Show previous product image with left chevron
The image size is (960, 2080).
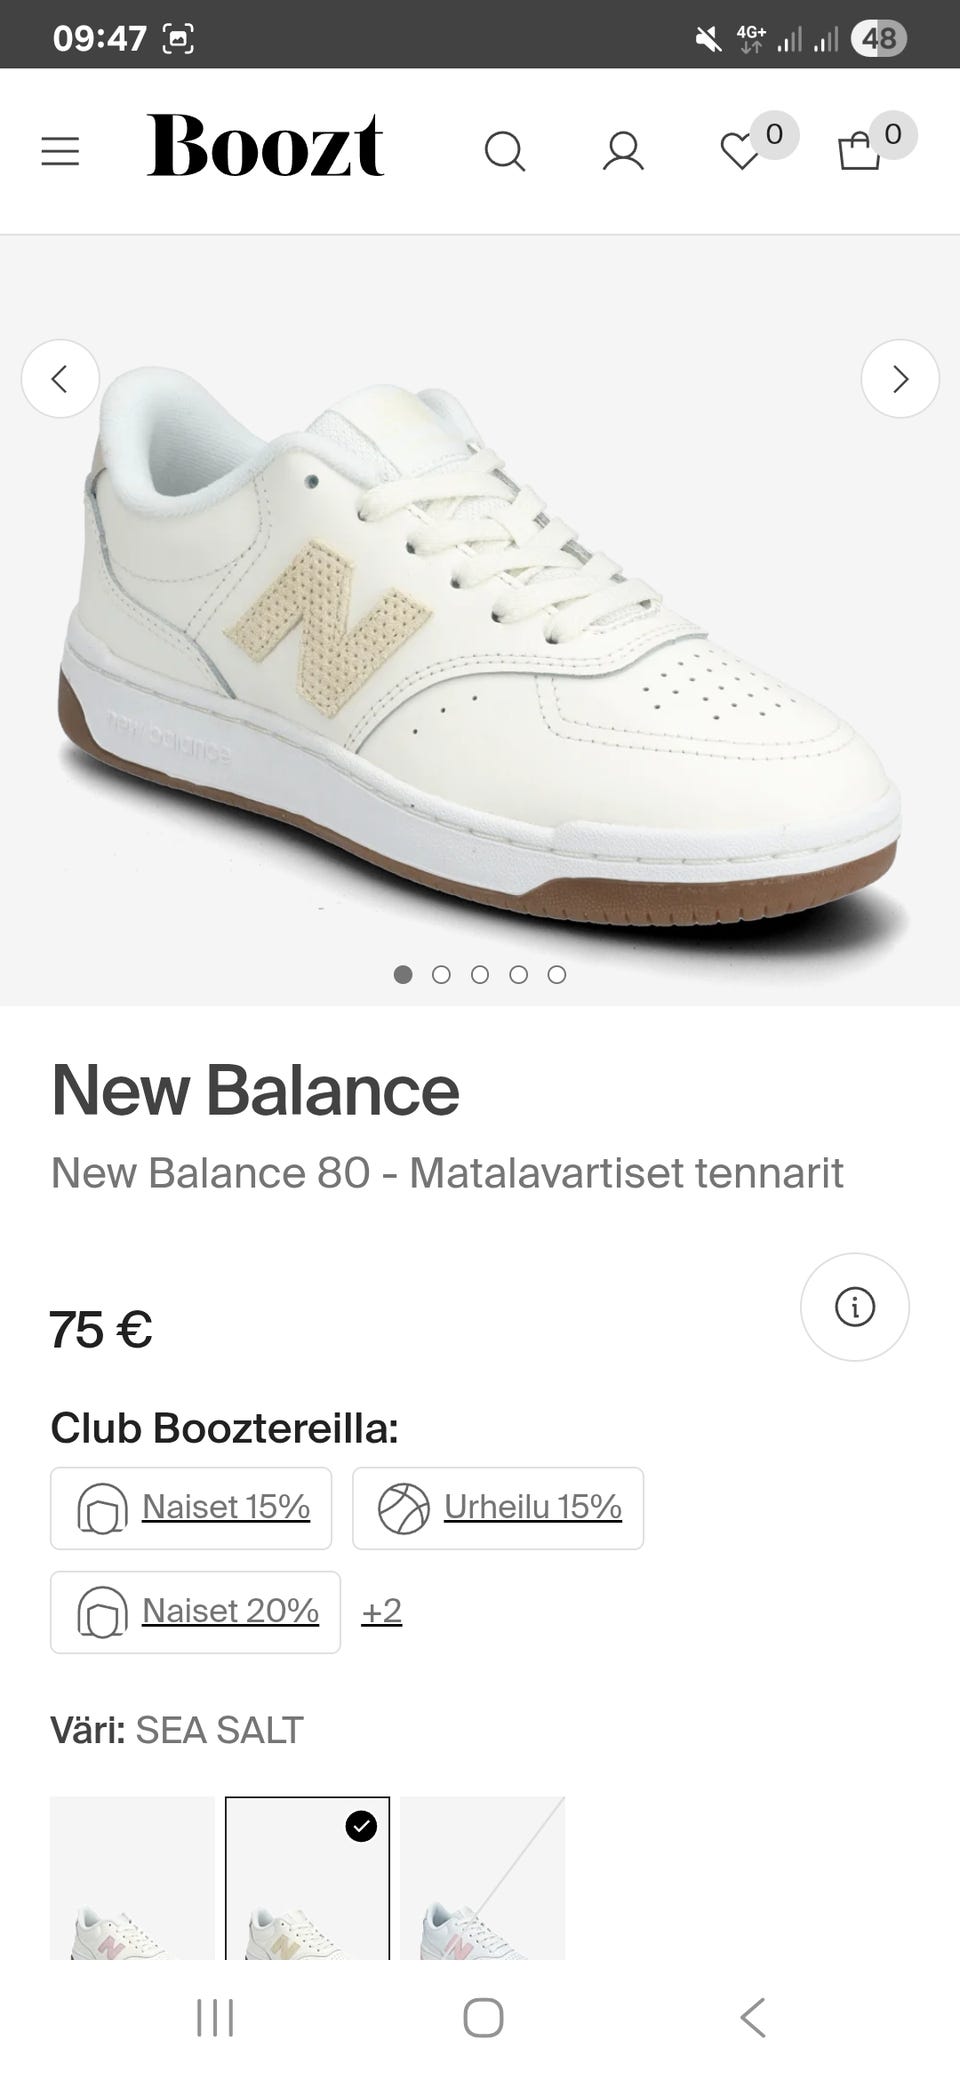click(60, 379)
